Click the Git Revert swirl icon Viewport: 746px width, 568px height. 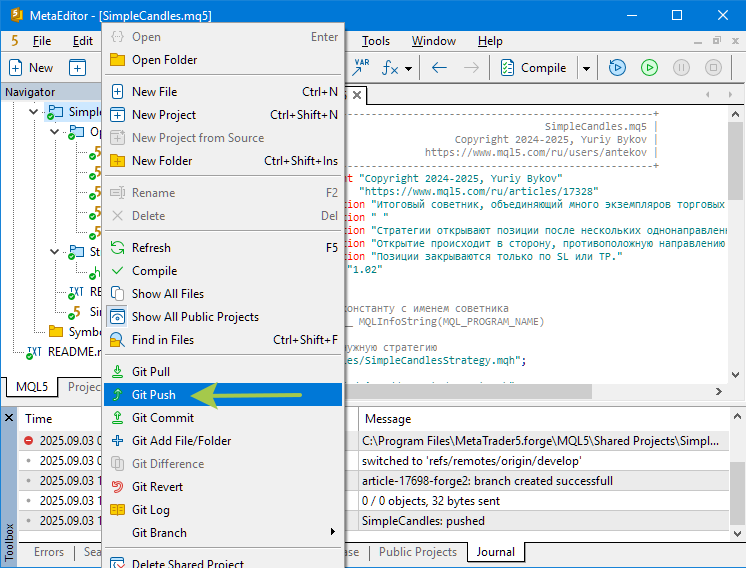pos(118,487)
